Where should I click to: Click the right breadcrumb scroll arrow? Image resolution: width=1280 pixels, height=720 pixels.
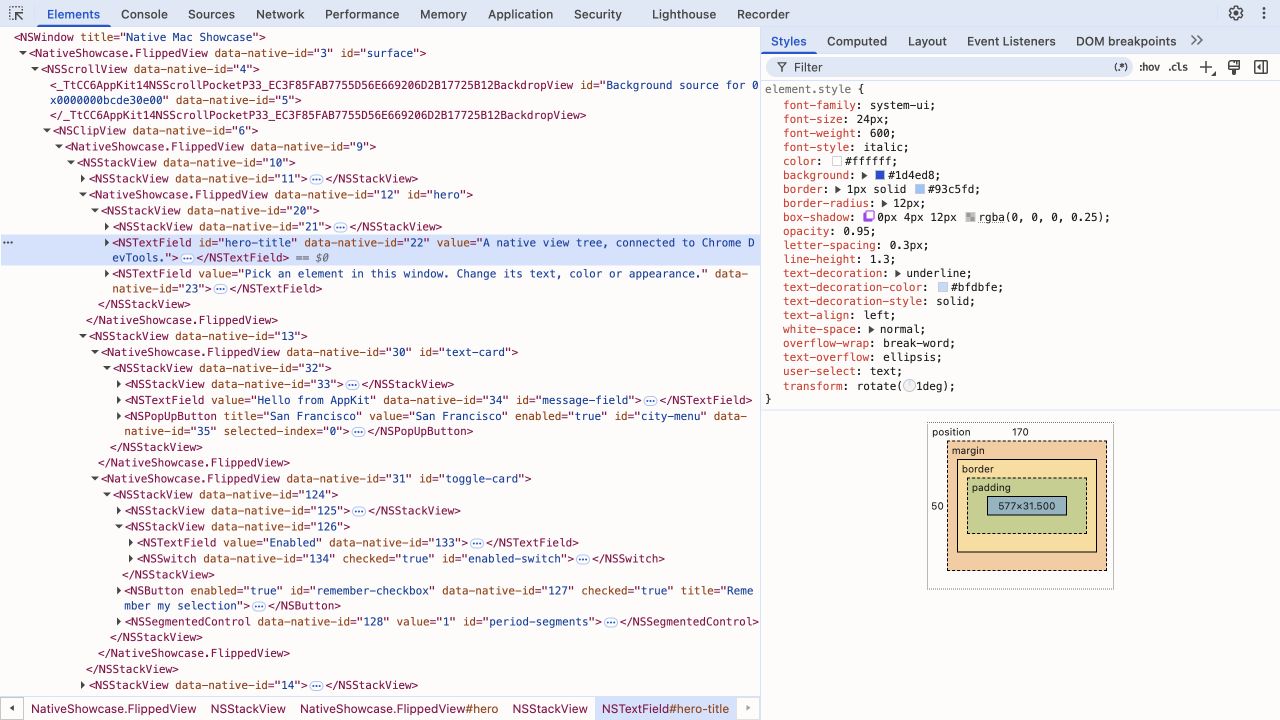pyautogui.click(x=749, y=709)
